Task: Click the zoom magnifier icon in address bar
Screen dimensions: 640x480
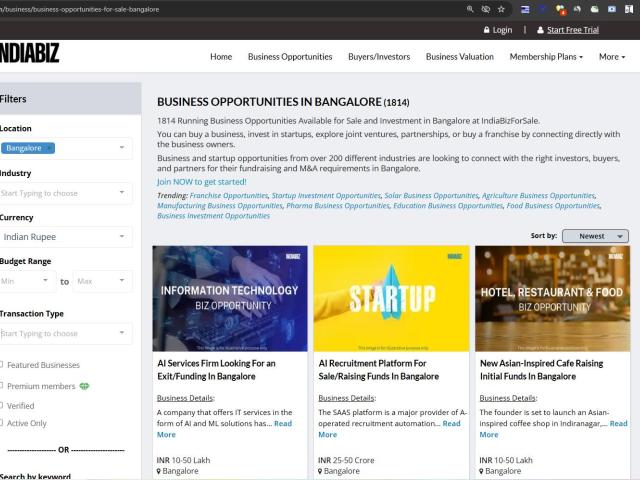Action: click(x=470, y=9)
